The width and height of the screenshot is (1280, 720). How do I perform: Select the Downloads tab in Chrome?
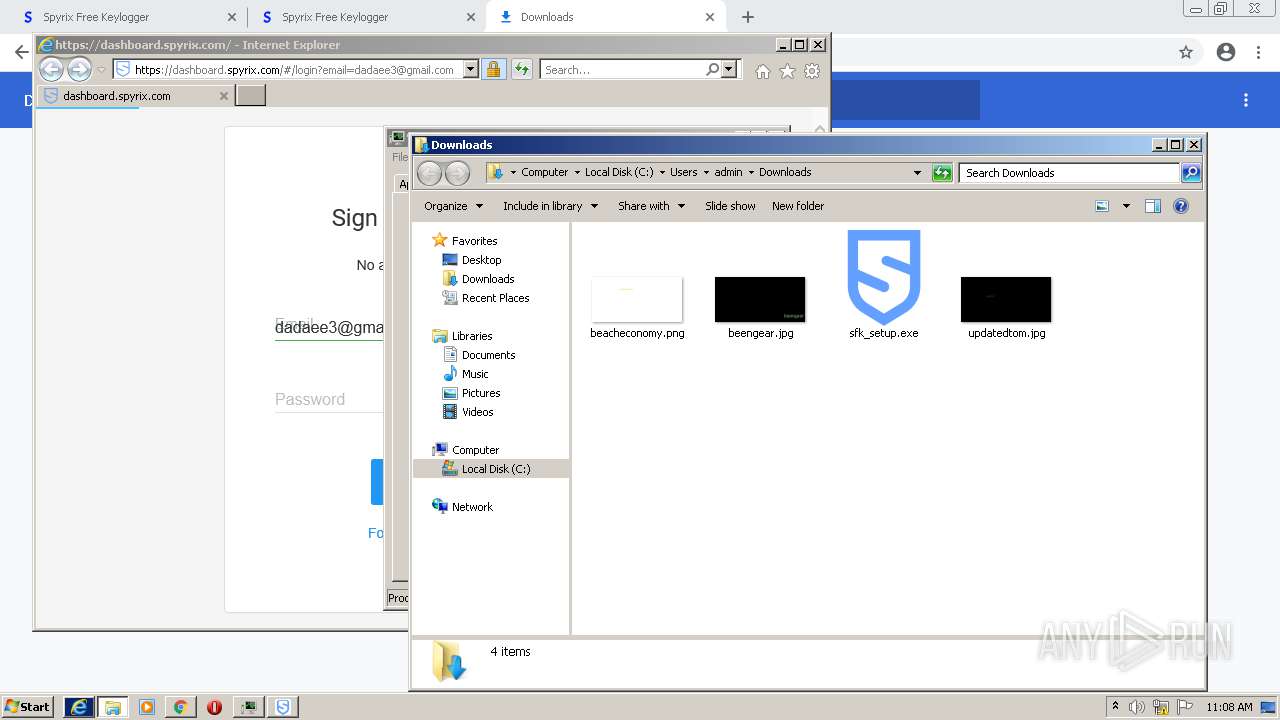tap(605, 17)
